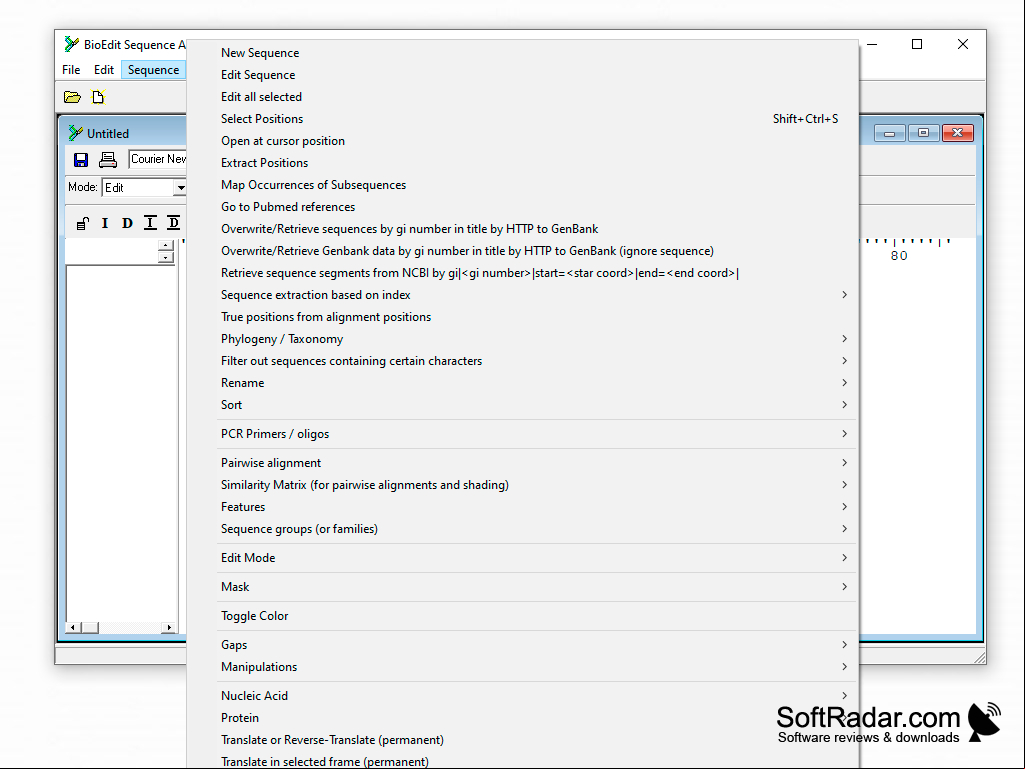
Task: Click the plain I insert icon
Action: pyautogui.click(x=105, y=224)
